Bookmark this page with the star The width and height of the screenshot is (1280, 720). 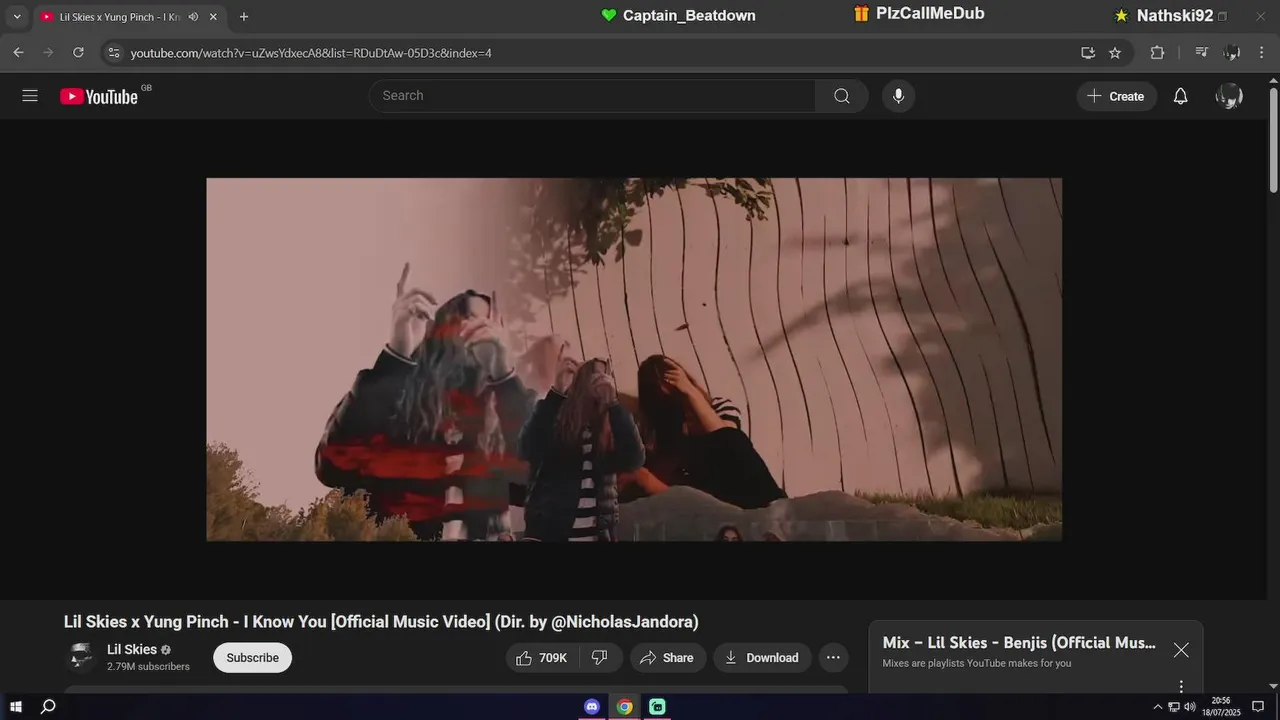(x=1115, y=52)
